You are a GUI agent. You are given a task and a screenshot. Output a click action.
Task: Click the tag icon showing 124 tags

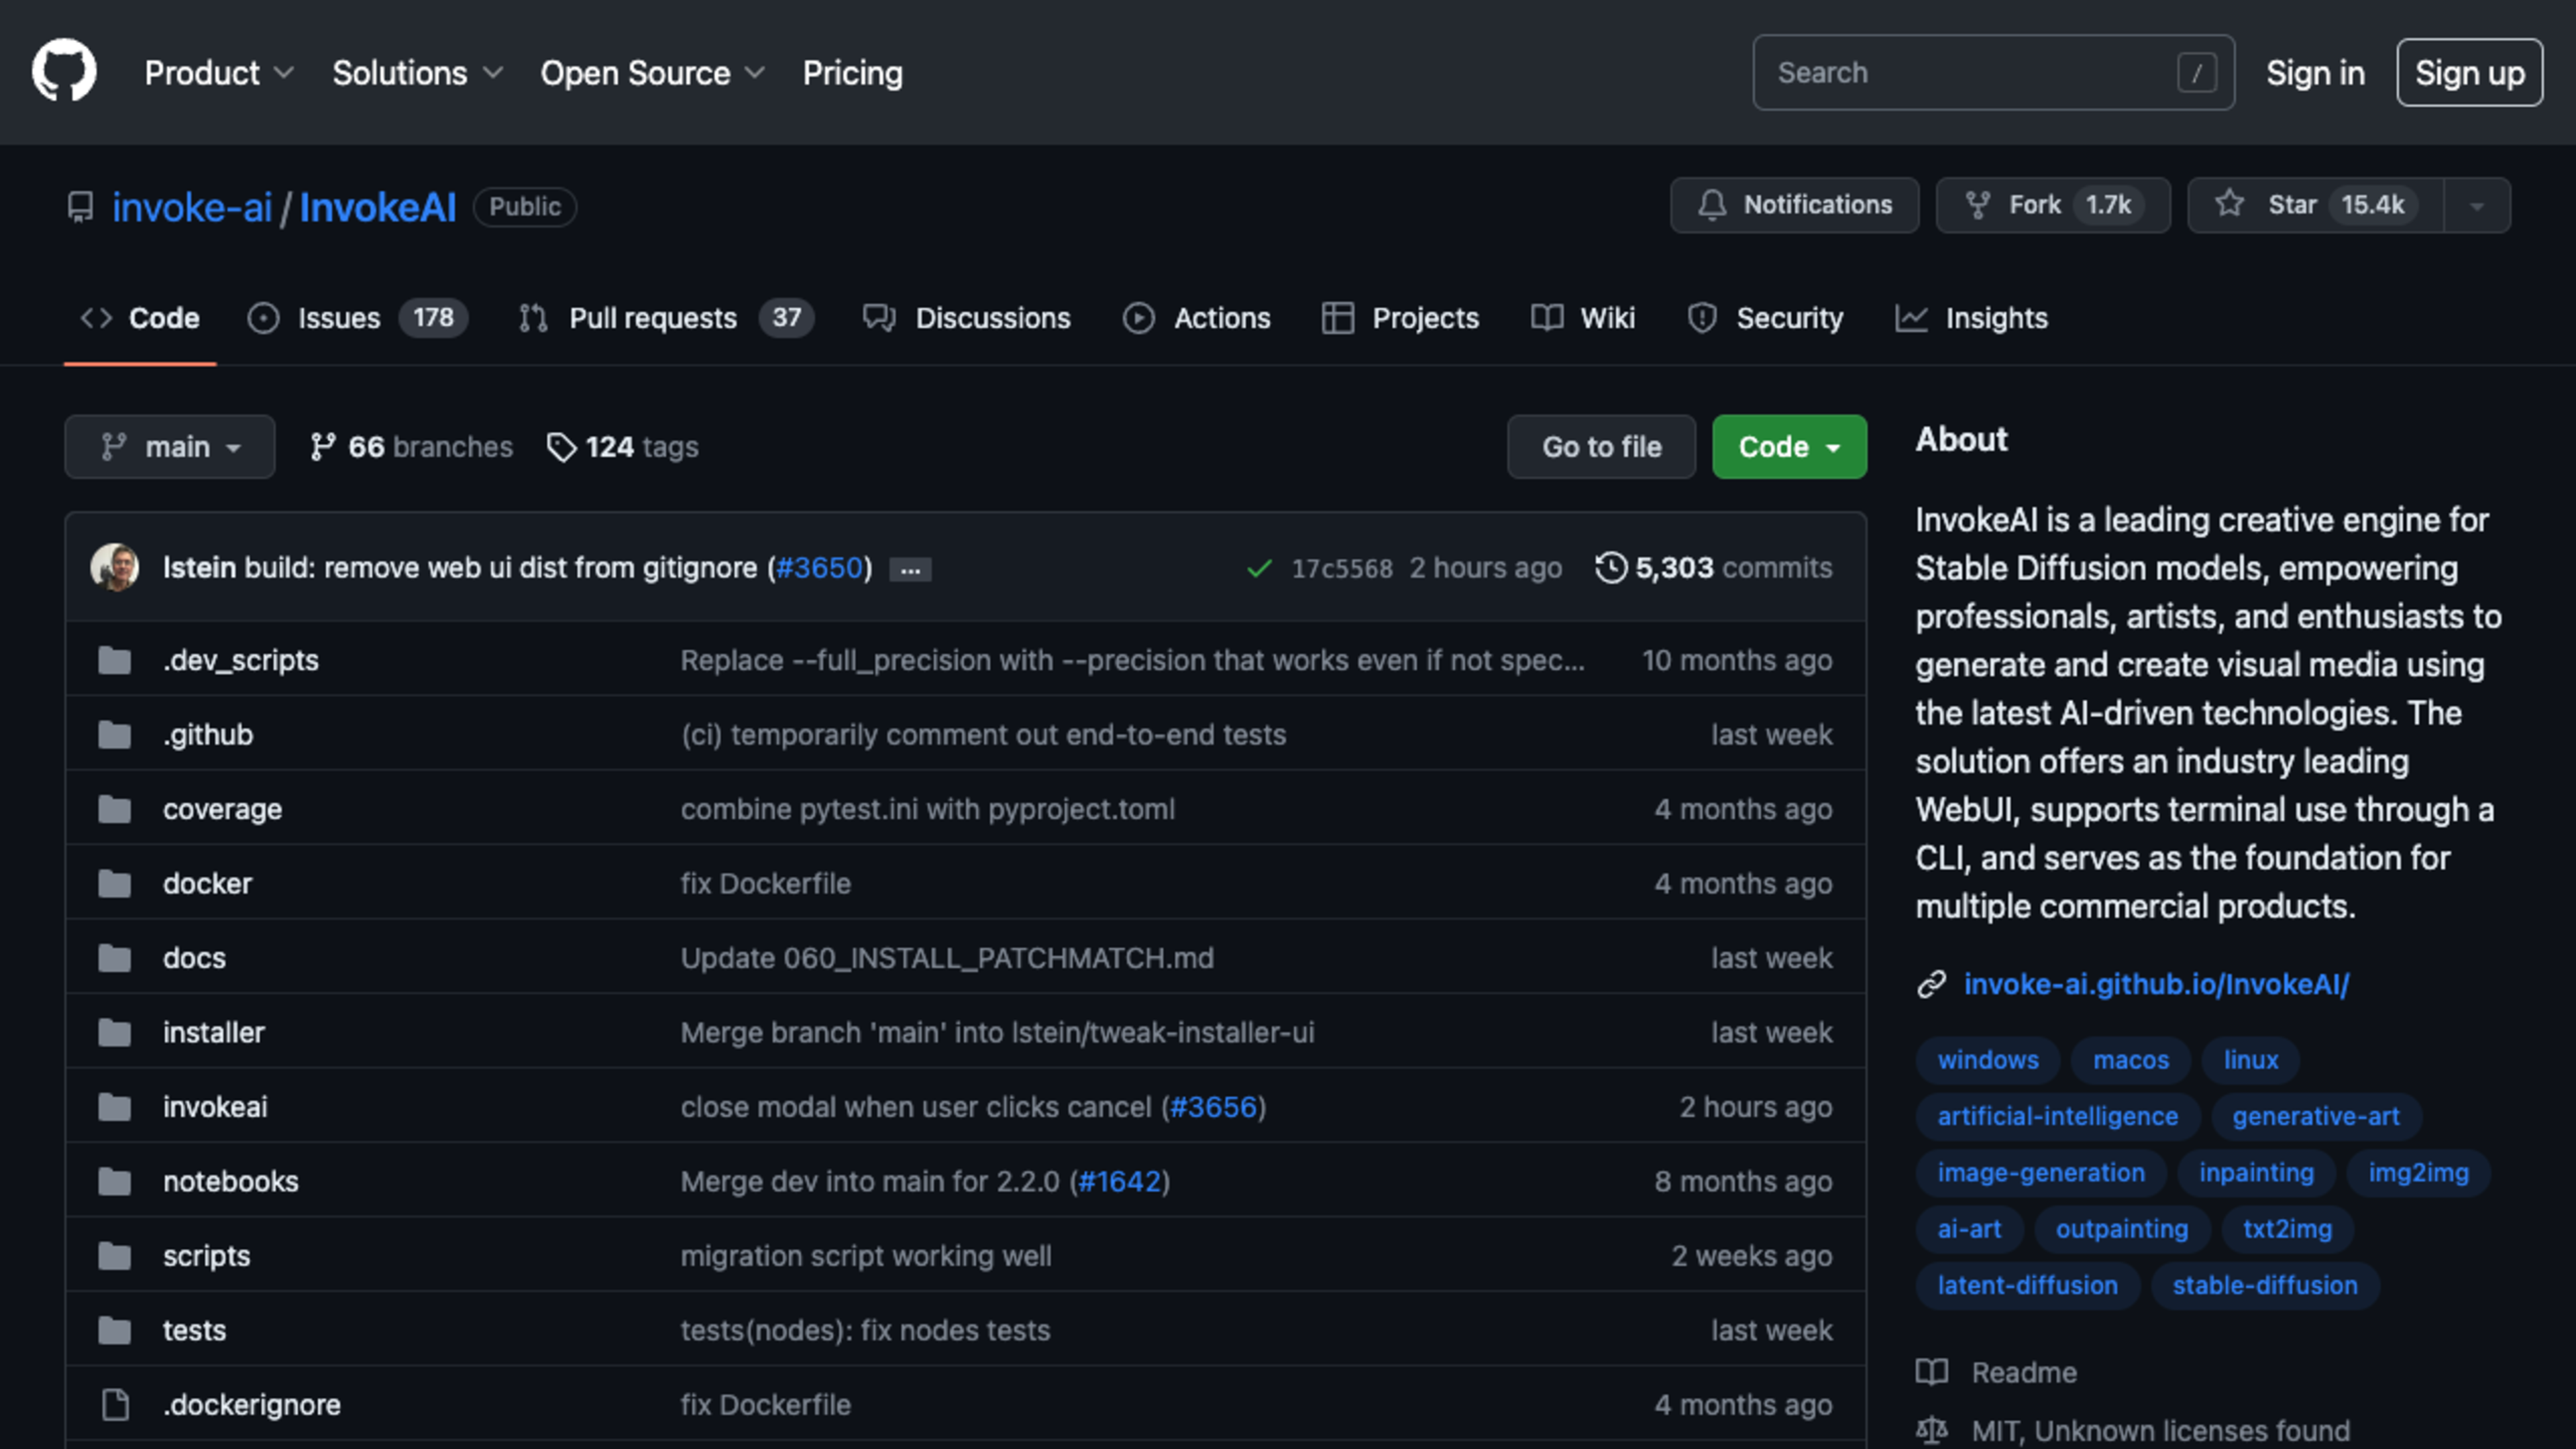(x=563, y=446)
